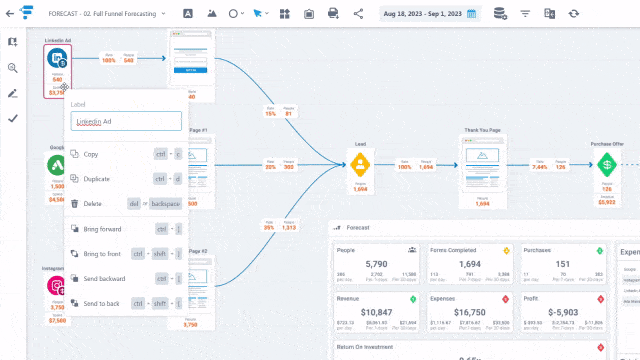Open the elements layout icon
The width and height of the screenshot is (640, 360).
point(284,13)
